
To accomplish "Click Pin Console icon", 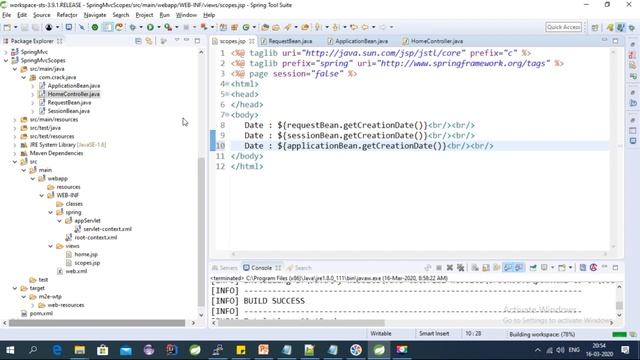I will [533, 268].
